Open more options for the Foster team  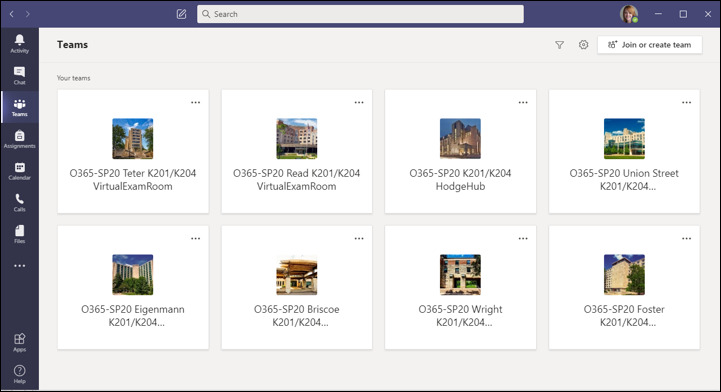point(687,239)
